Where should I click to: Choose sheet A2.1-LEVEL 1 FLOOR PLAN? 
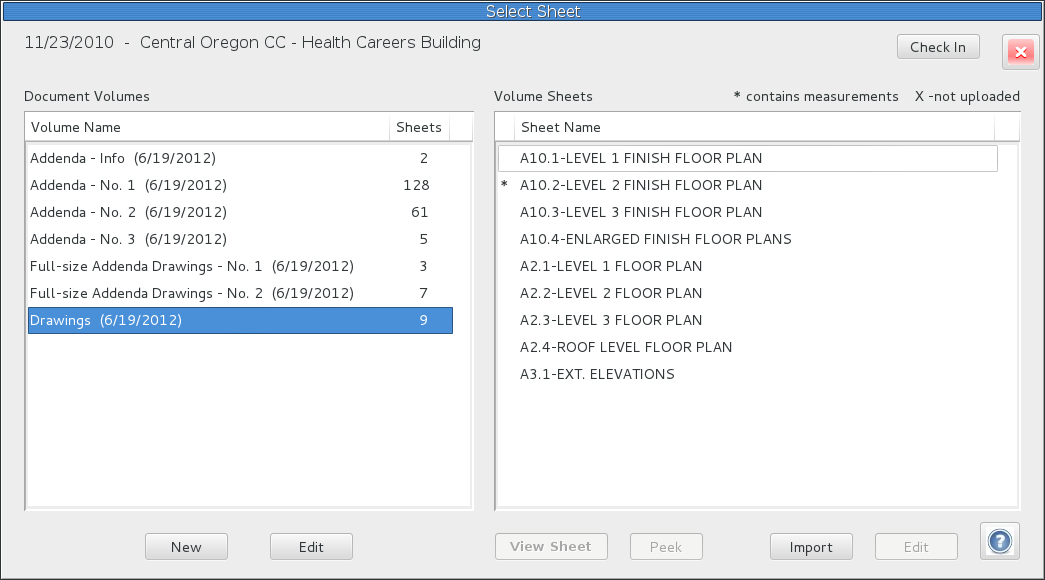[748, 266]
